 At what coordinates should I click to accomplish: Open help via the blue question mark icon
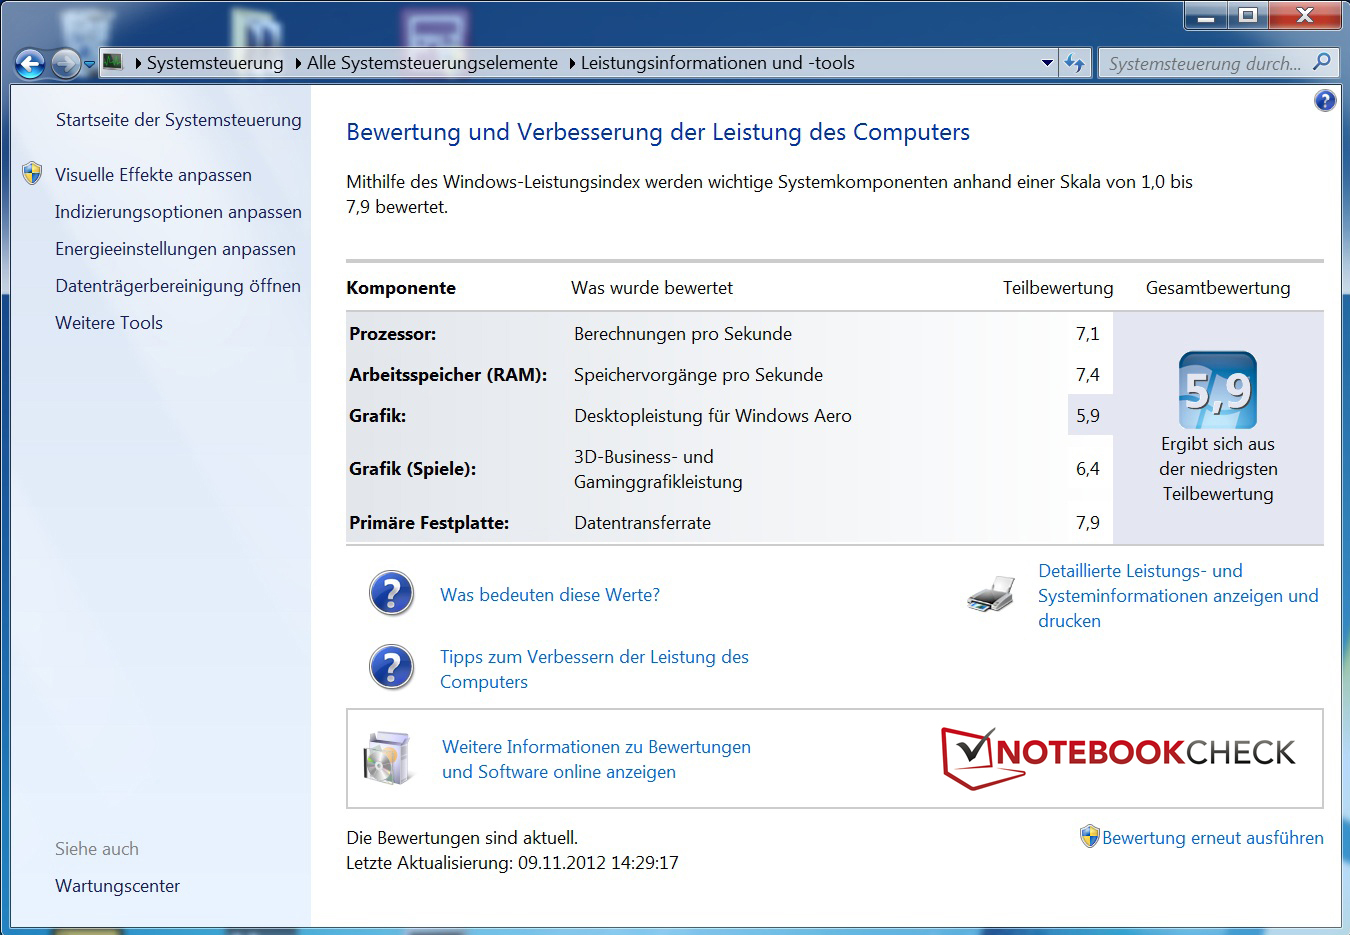[1324, 100]
